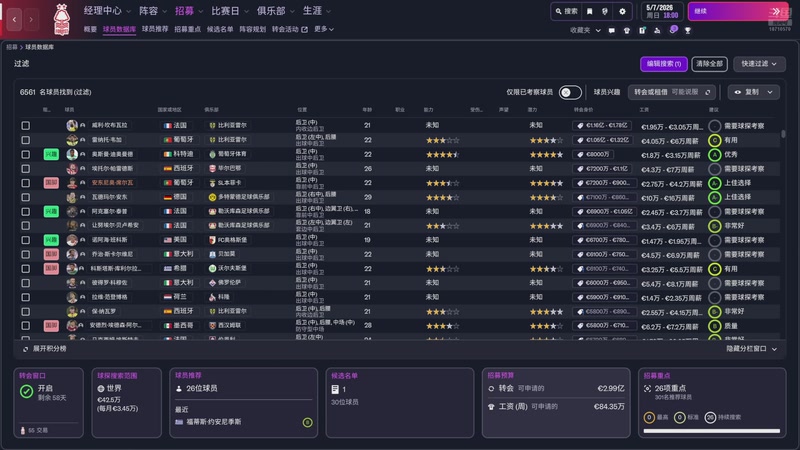The height and width of the screenshot is (450, 800).
Task: Switch to the 球员推荐 tab
Action: click(155, 29)
